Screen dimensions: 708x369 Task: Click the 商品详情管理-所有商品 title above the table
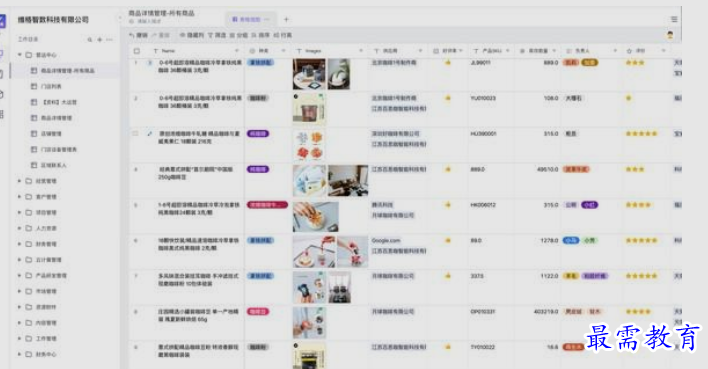162,13
